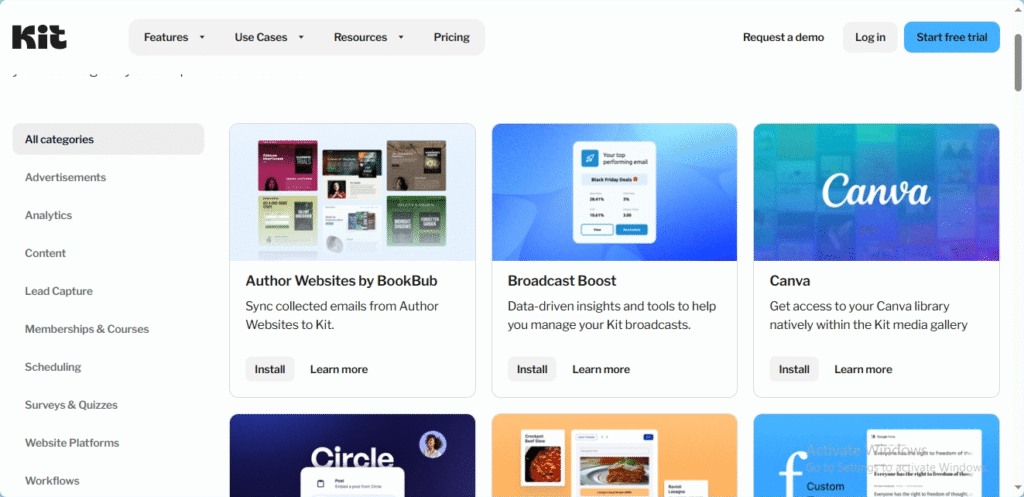Install the Canva integration
1024x497 pixels.
(x=793, y=369)
